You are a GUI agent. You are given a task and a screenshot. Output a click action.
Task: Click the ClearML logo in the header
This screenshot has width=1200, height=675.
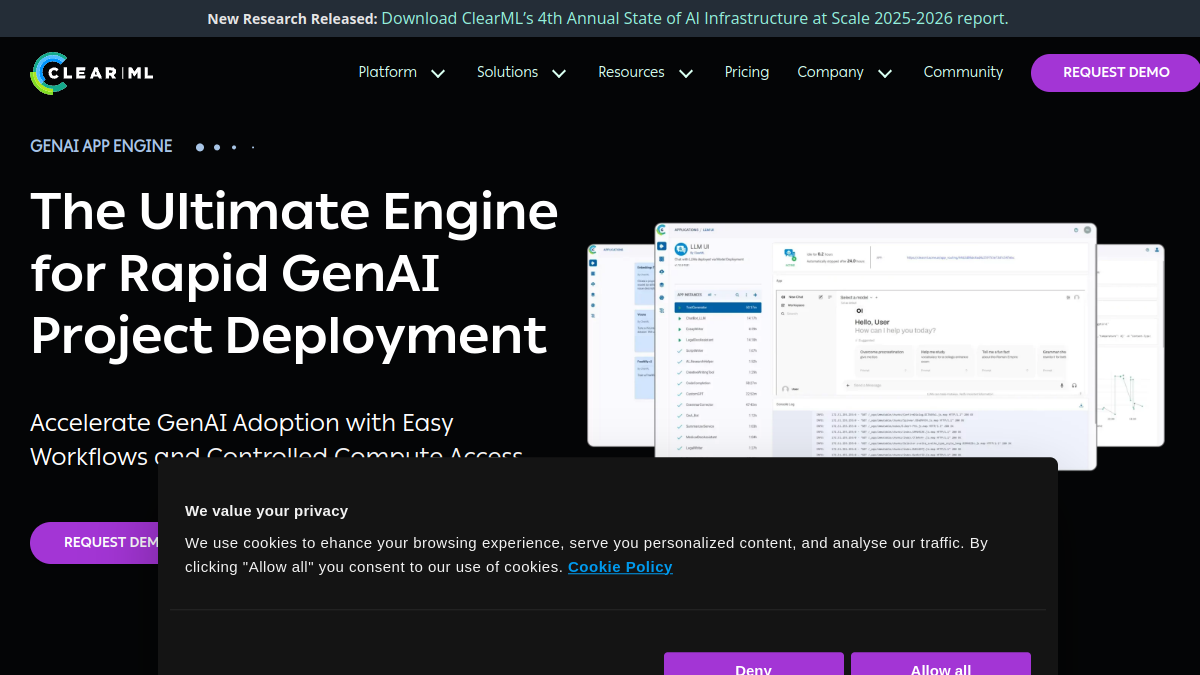[92, 73]
